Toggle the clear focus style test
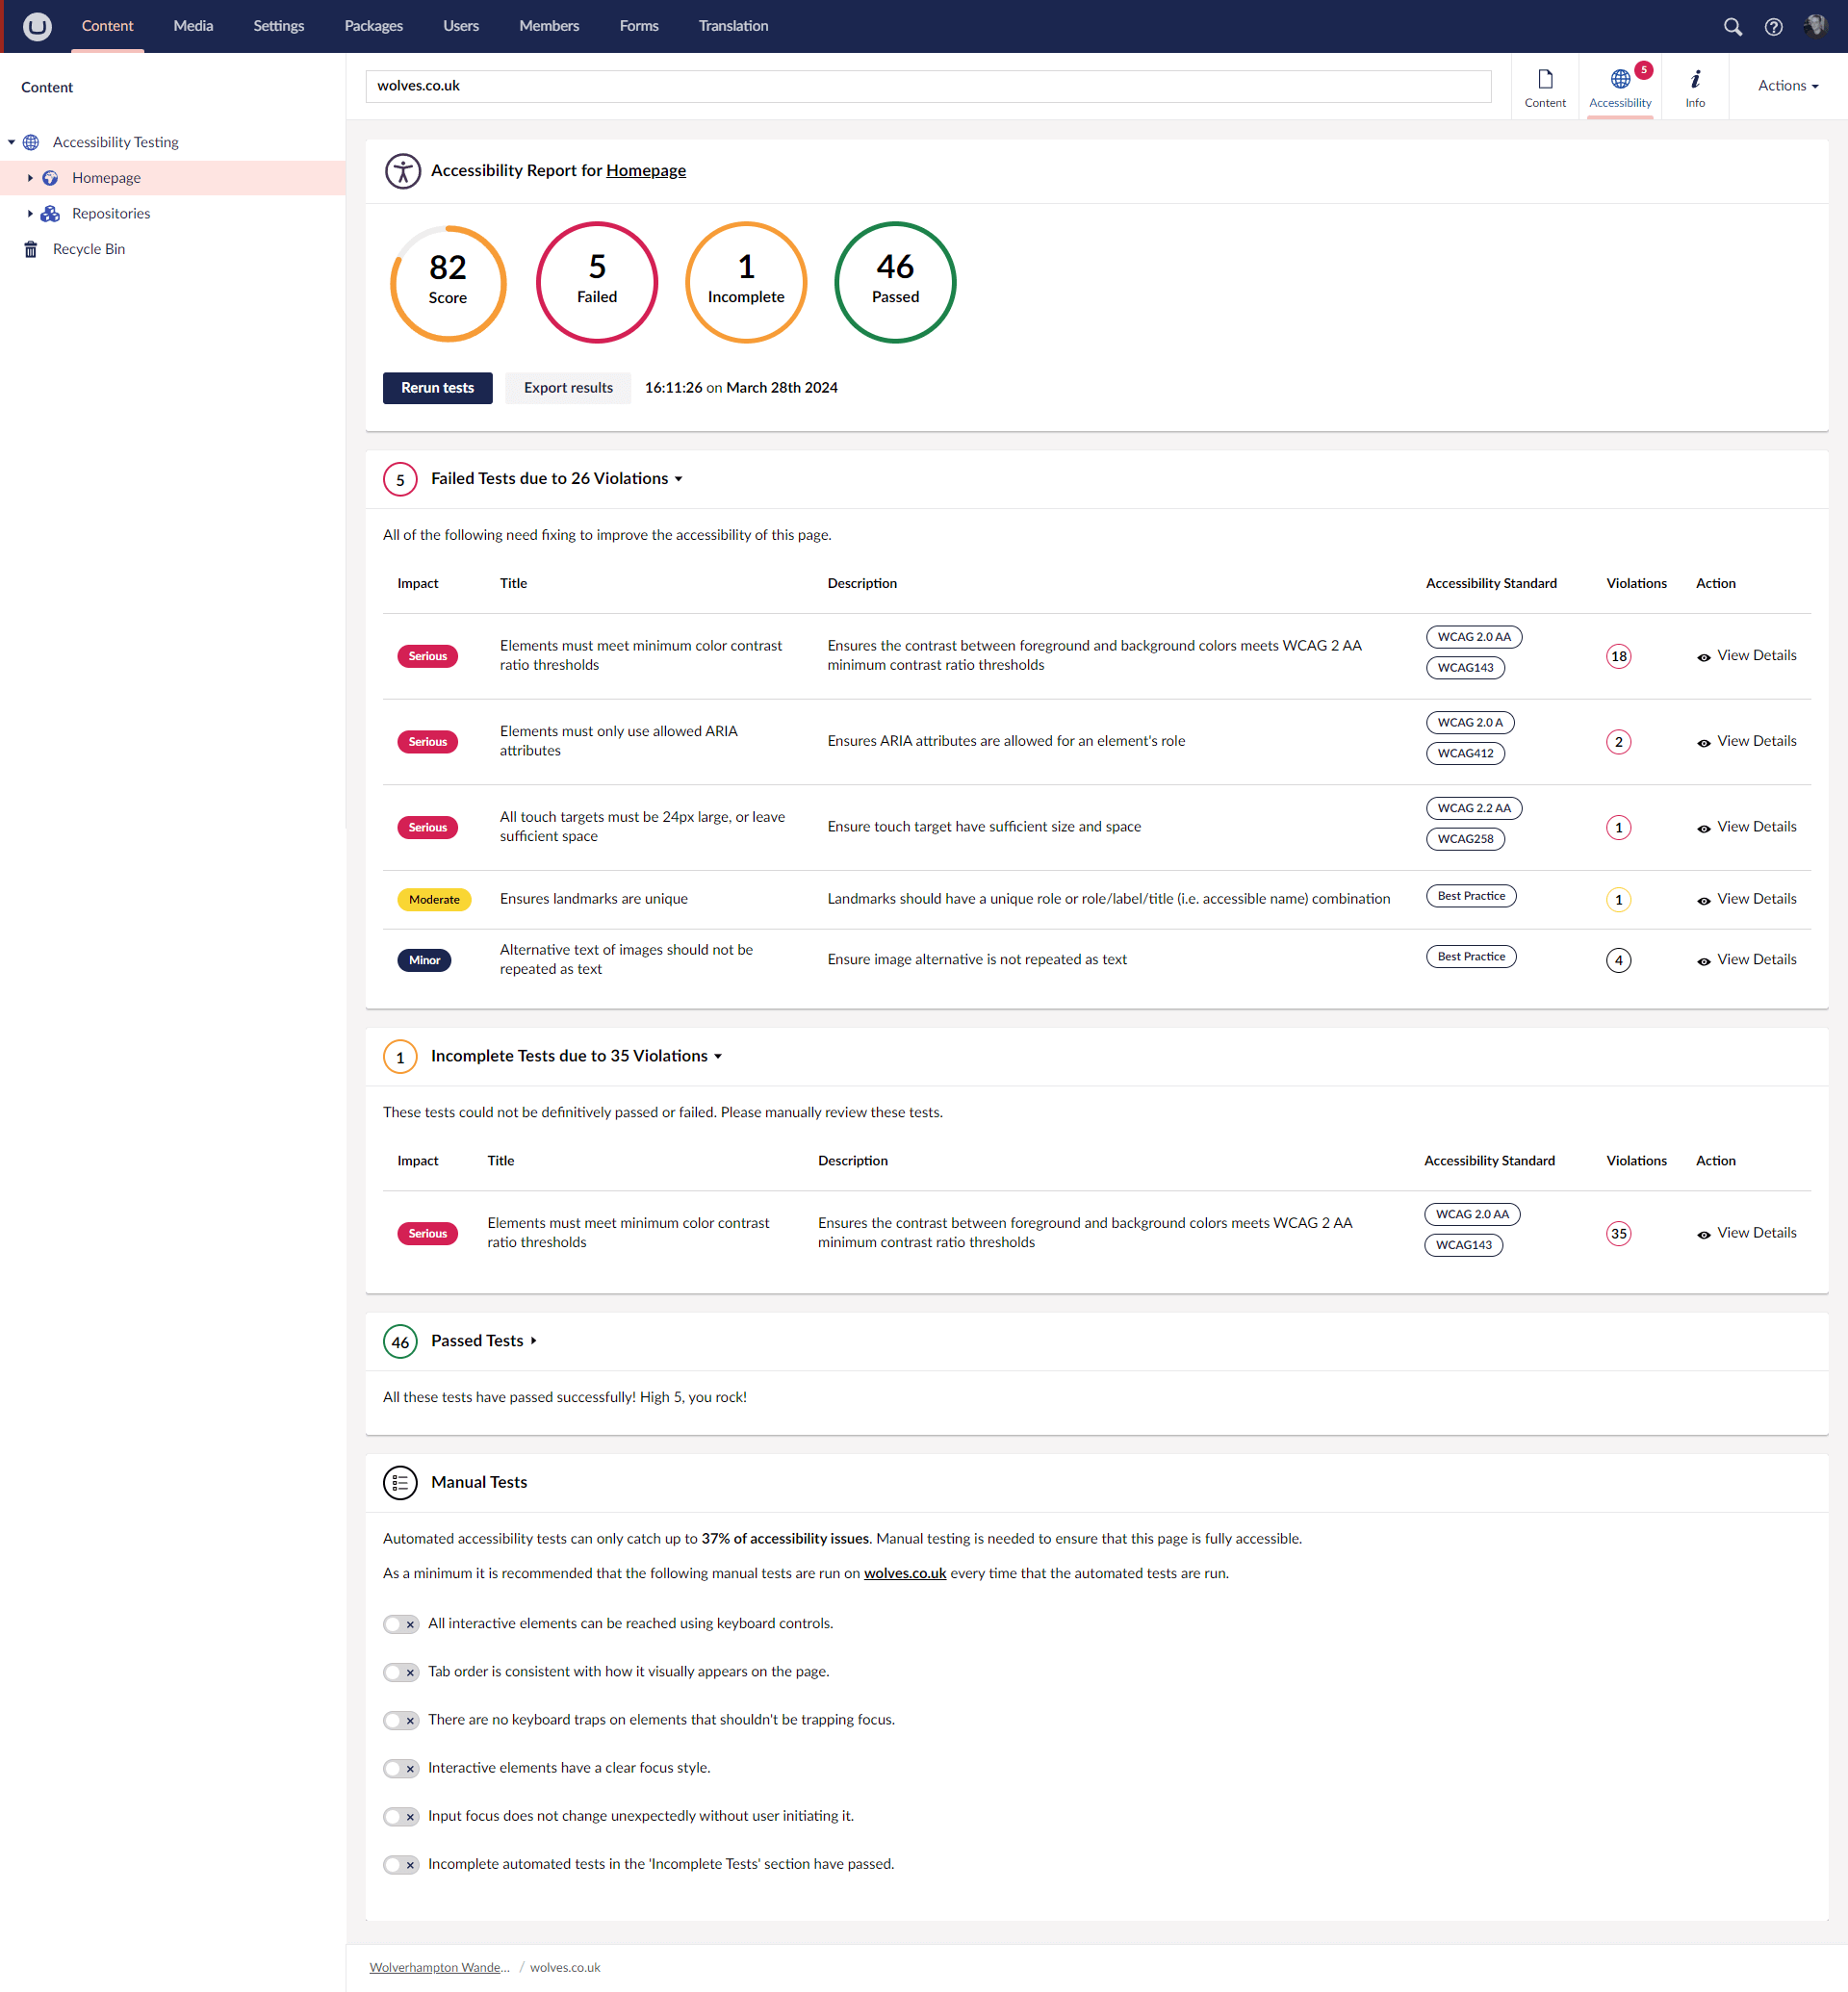 pos(400,1767)
